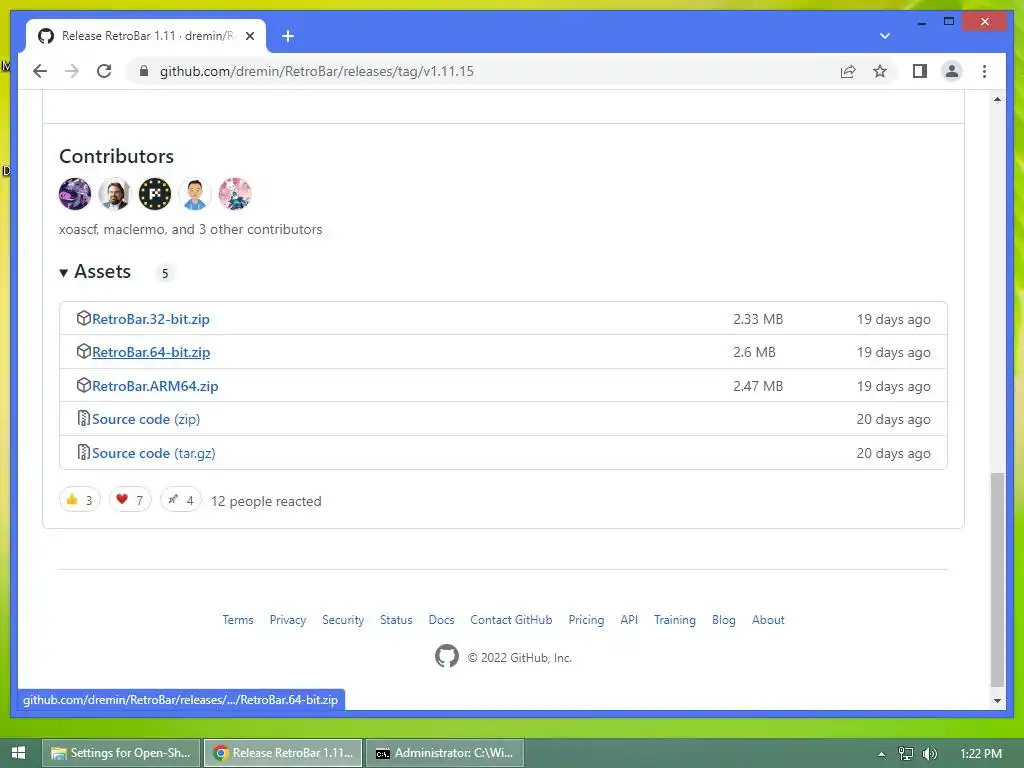1024x768 pixels.
Task: Switch to Settings for Open-Shell taskbar window
Action: (121, 753)
